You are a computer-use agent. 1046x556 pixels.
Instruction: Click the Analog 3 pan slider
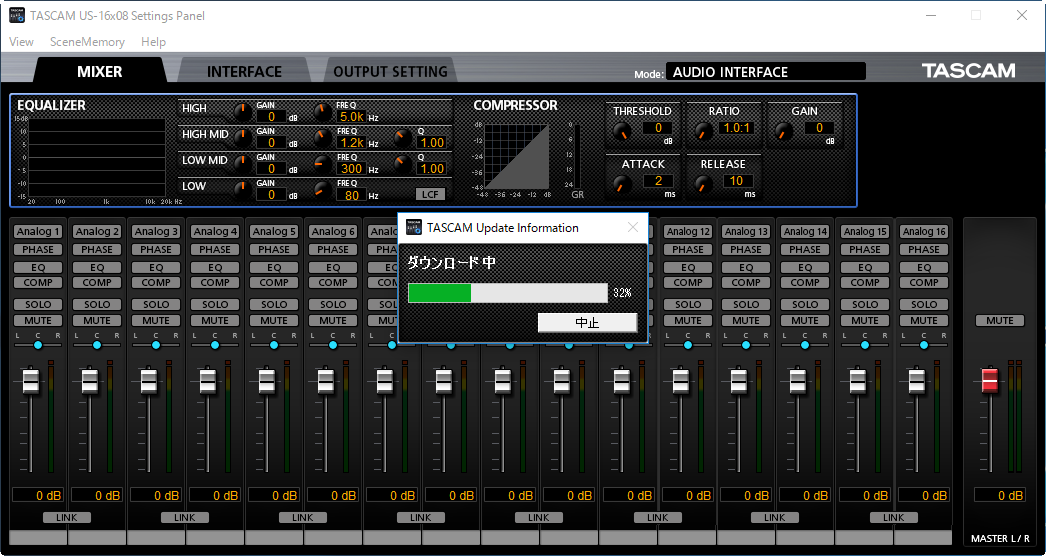(x=156, y=345)
